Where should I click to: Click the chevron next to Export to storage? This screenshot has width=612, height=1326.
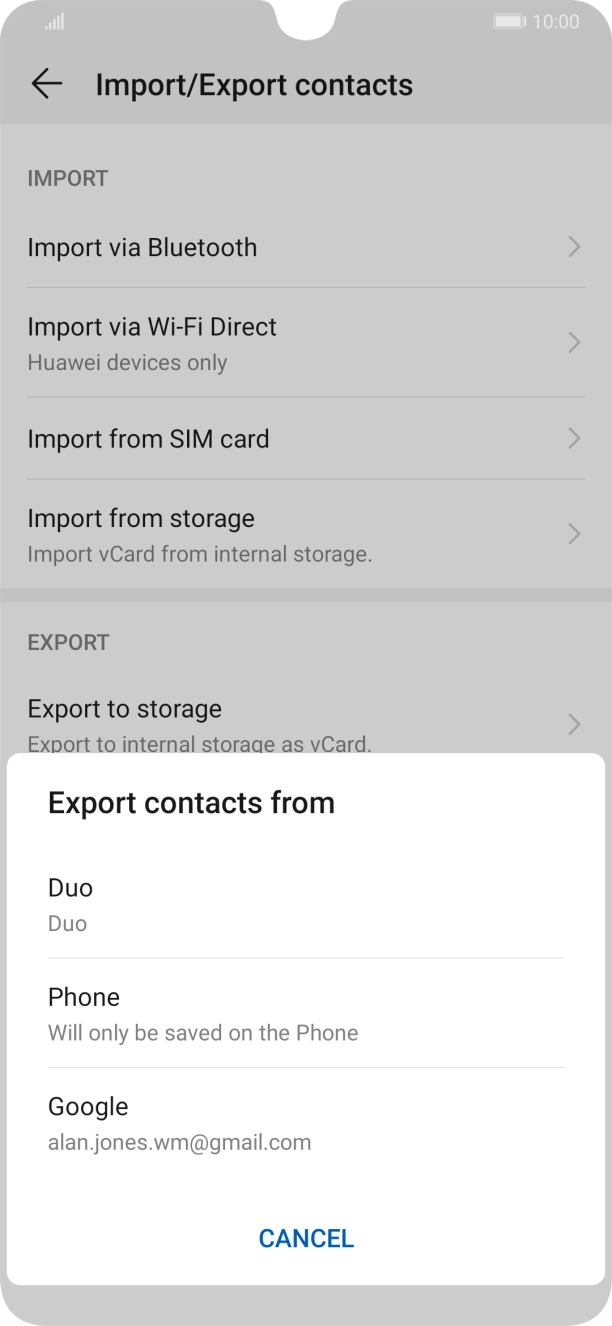pos(574,723)
